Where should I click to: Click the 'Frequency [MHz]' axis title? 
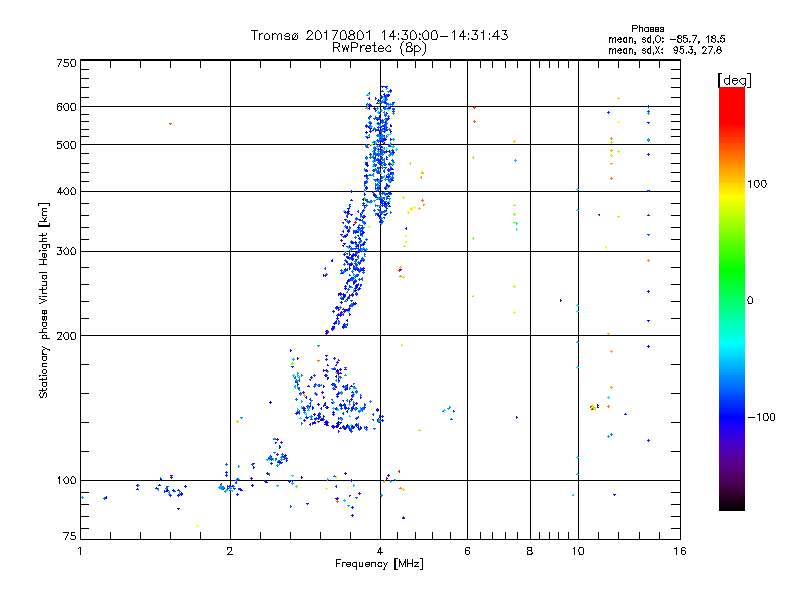click(x=379, y=564)
